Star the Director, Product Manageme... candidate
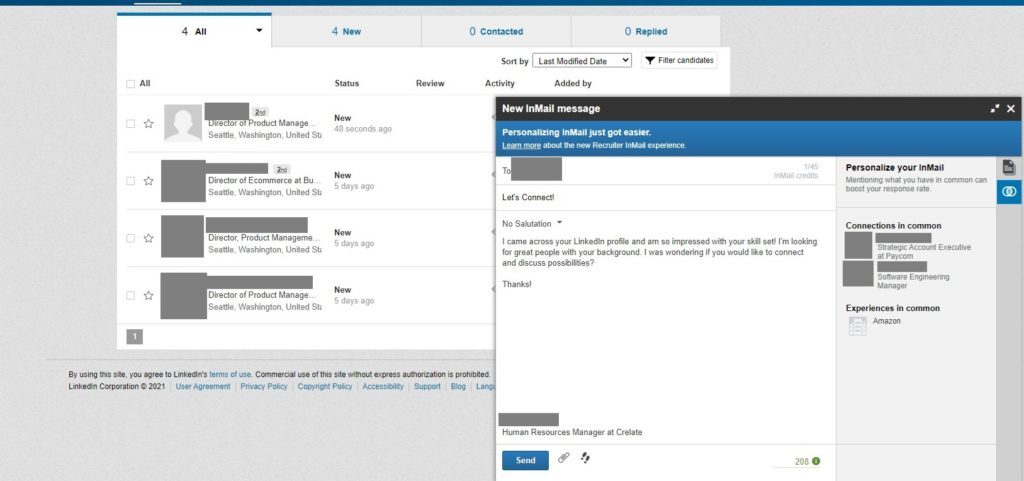The image size is (1024, 481). point(148,238)
